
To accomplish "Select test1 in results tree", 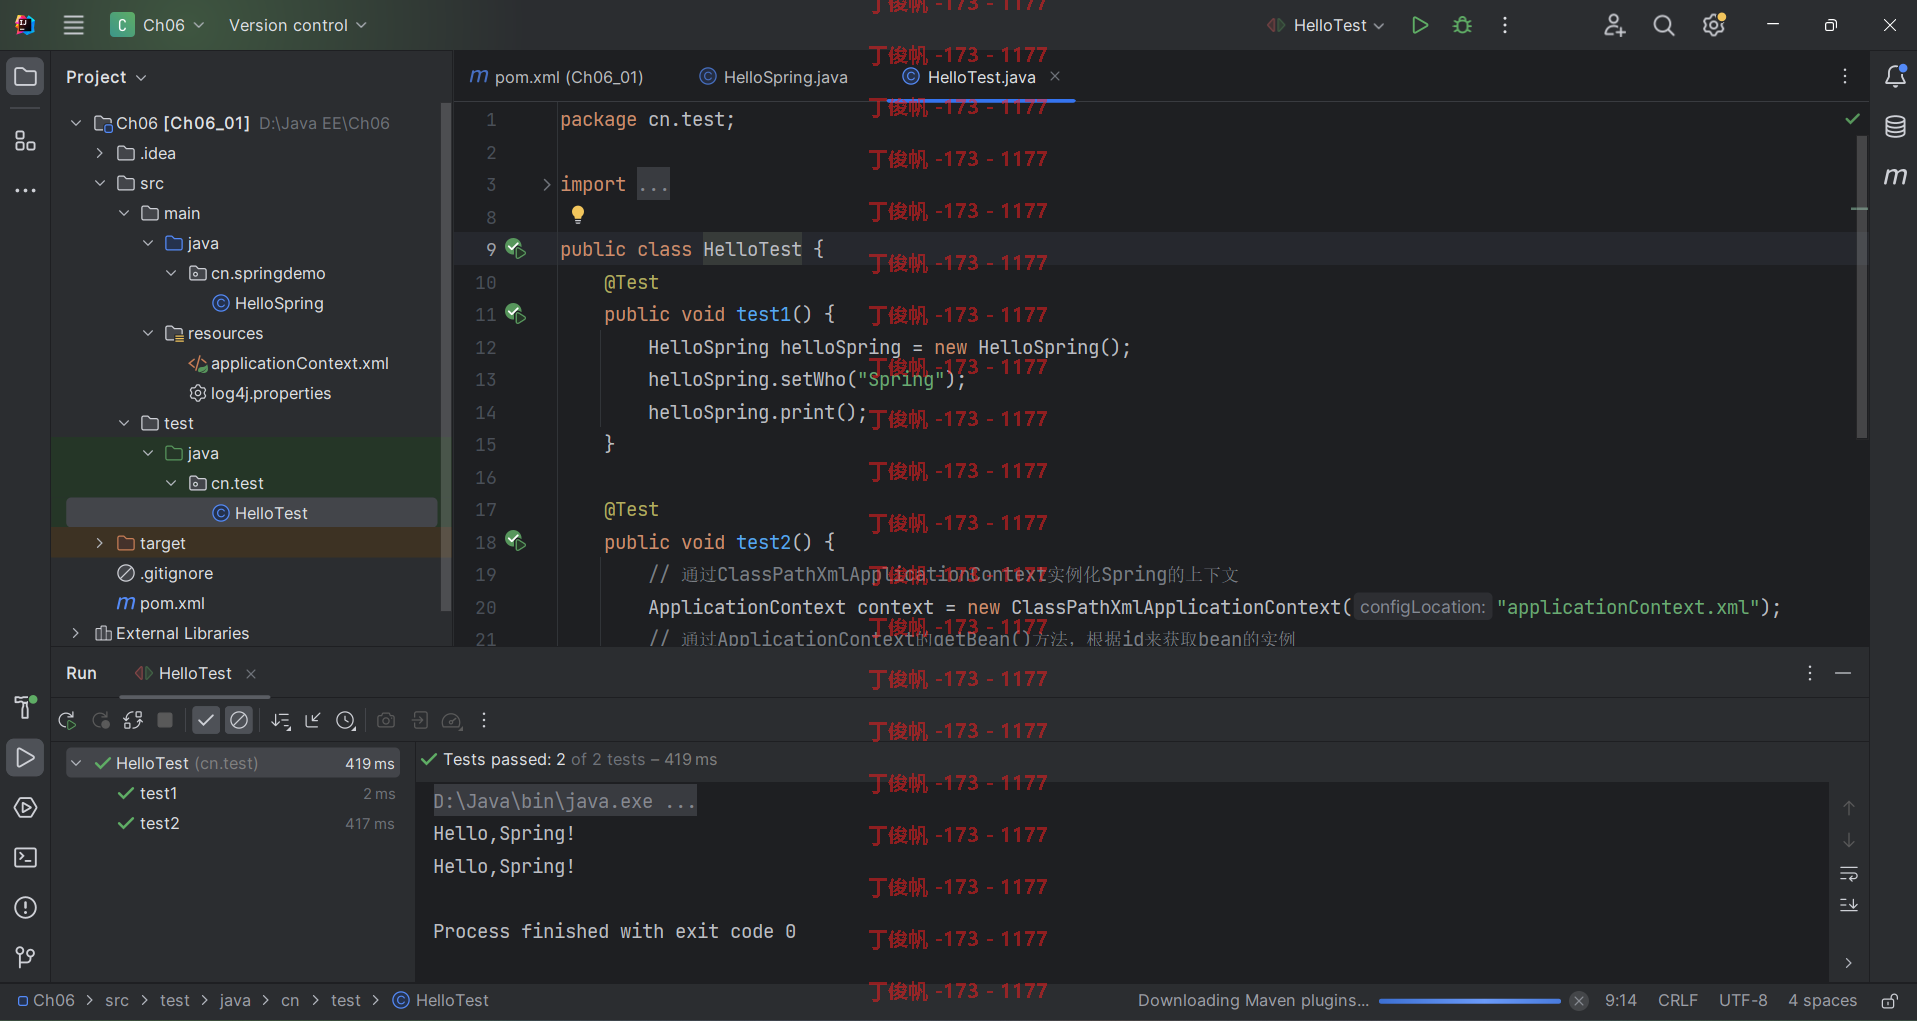I will 159,793.
